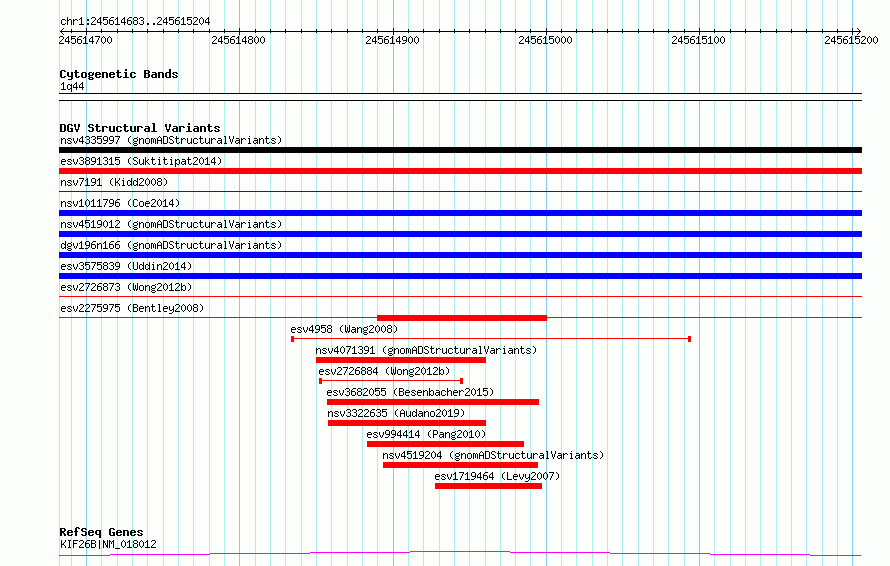Image resolution: width=890 pixels, height=566 pixels.
Task: Open esv4958 (Wang2008) variant label
Action: (344, 329)
